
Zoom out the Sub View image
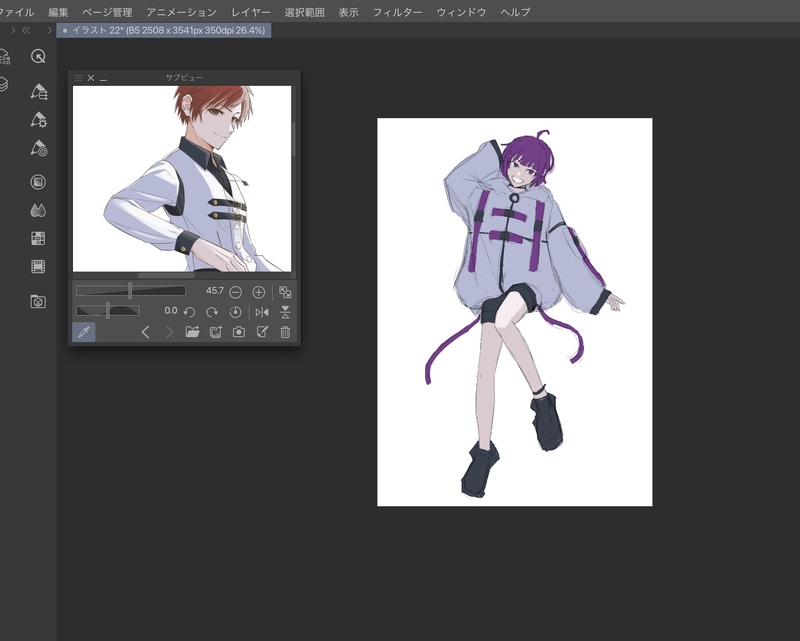tap(235, 292)
